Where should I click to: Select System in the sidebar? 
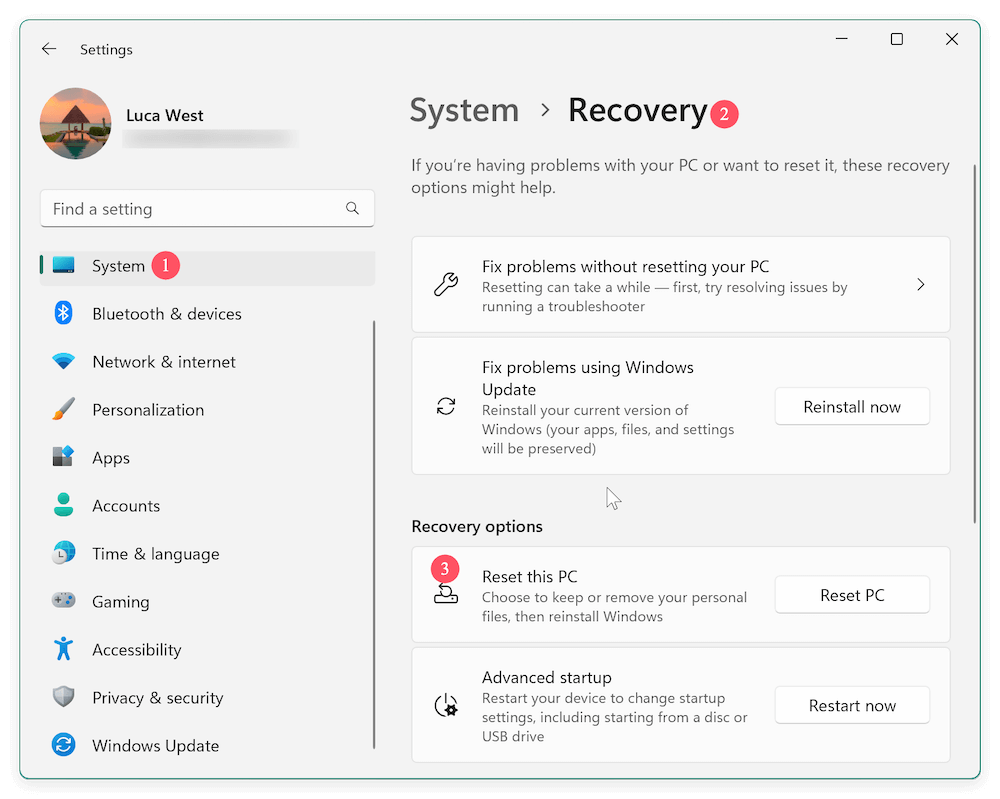[118, 266]
